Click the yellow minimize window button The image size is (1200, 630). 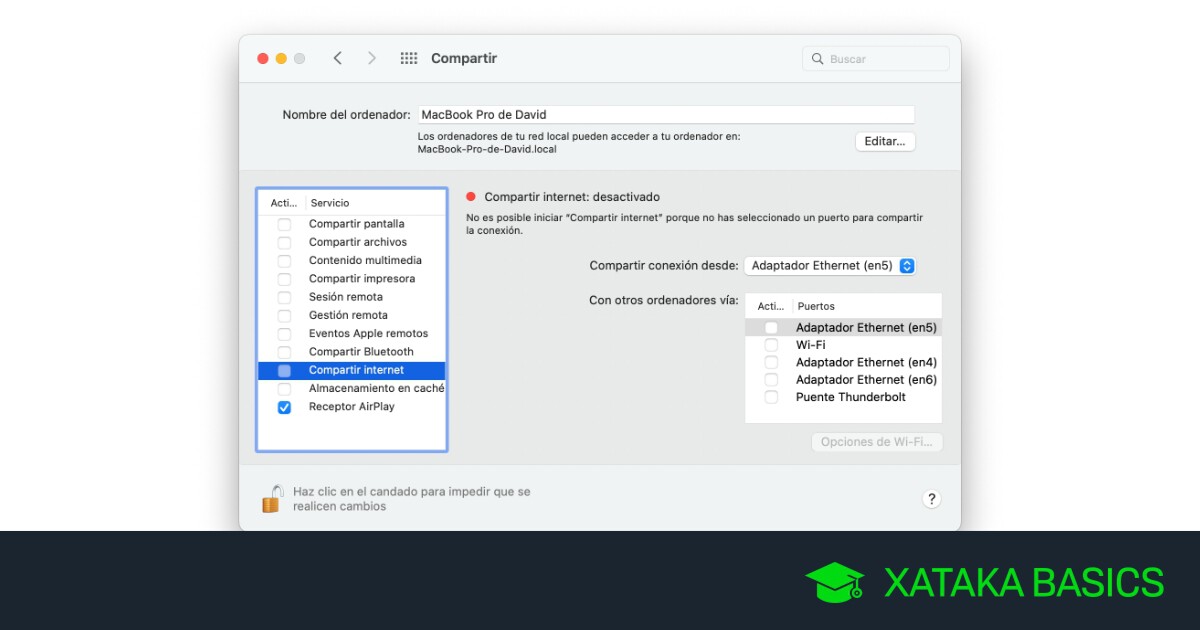click(281, 58)
